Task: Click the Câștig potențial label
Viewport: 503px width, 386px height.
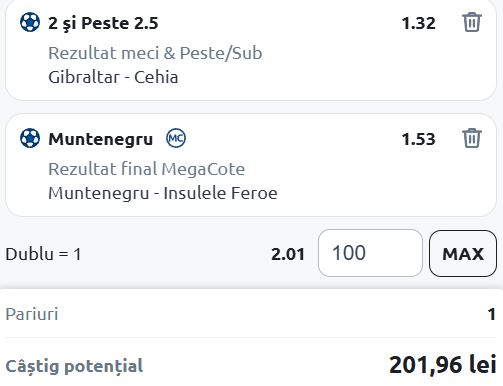Action: tap(74, 366)
